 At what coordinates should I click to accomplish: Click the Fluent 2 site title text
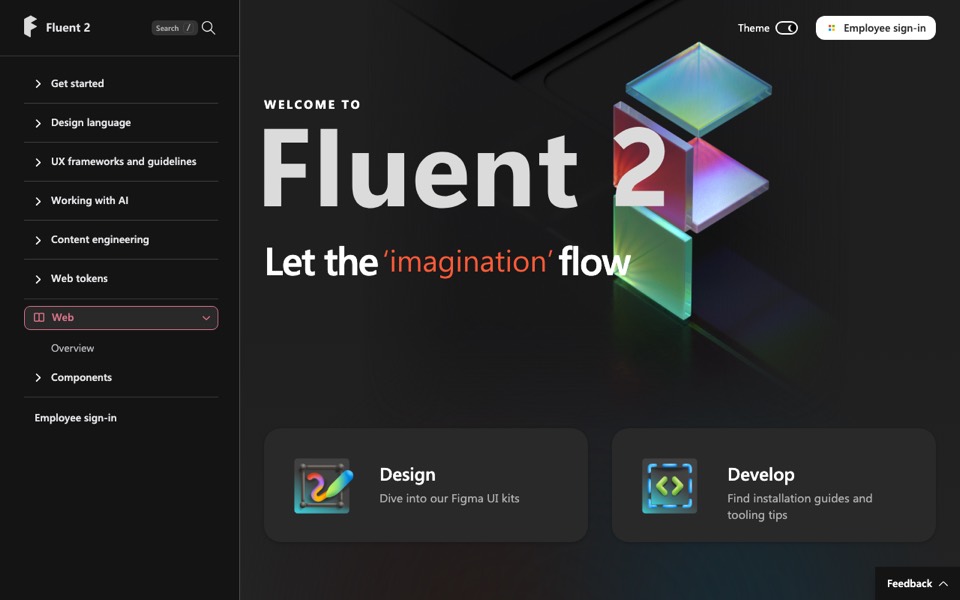pos(68,28)
